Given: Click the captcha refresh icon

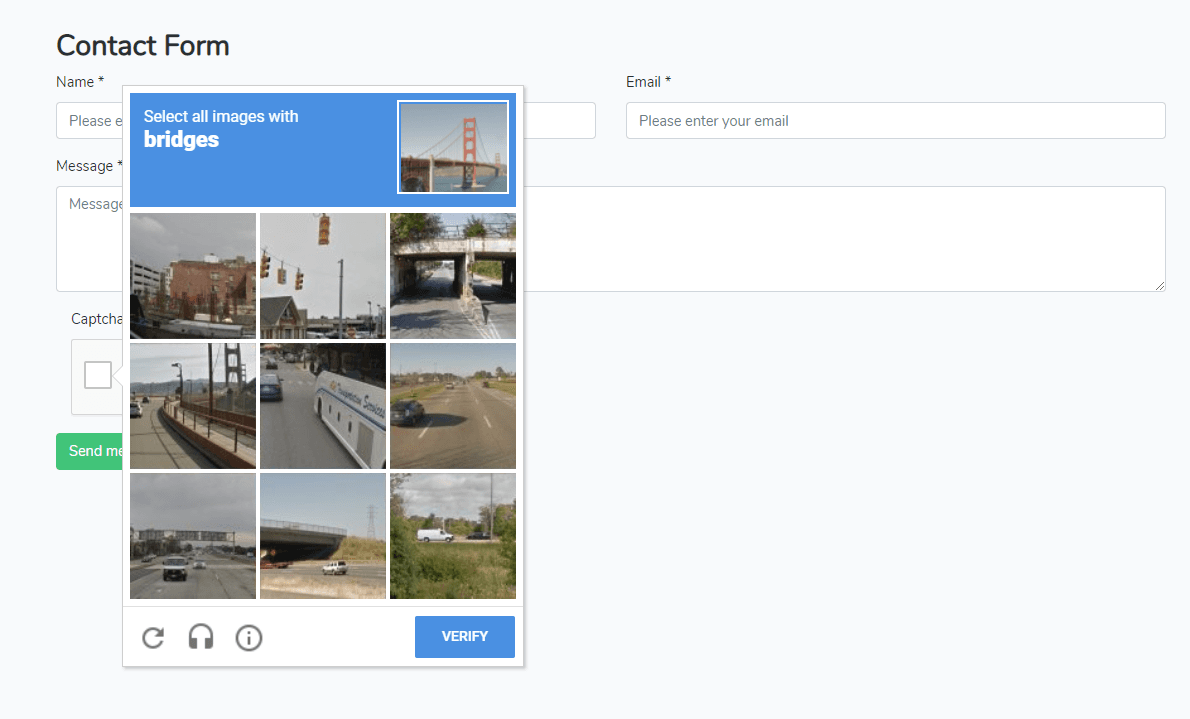Looking at the screenshot, I should click(x=152, y=637).
